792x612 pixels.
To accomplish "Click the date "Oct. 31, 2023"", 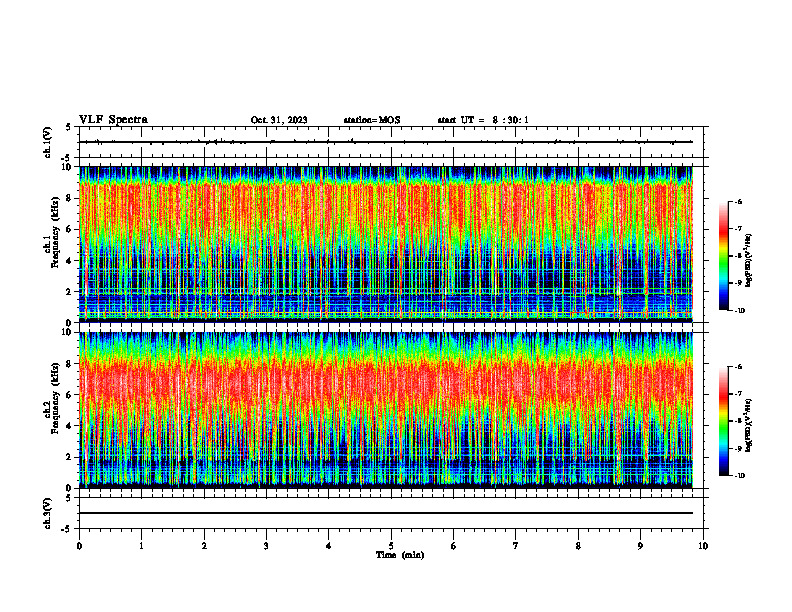I will 279,120.
